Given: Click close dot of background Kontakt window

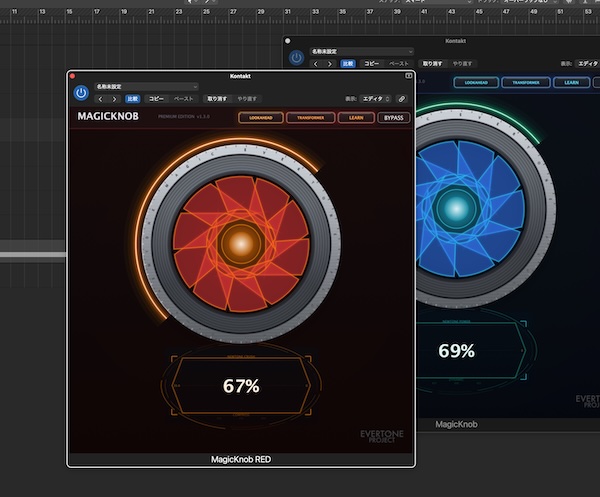Looking at the screenshot, I should coord(287,41).
